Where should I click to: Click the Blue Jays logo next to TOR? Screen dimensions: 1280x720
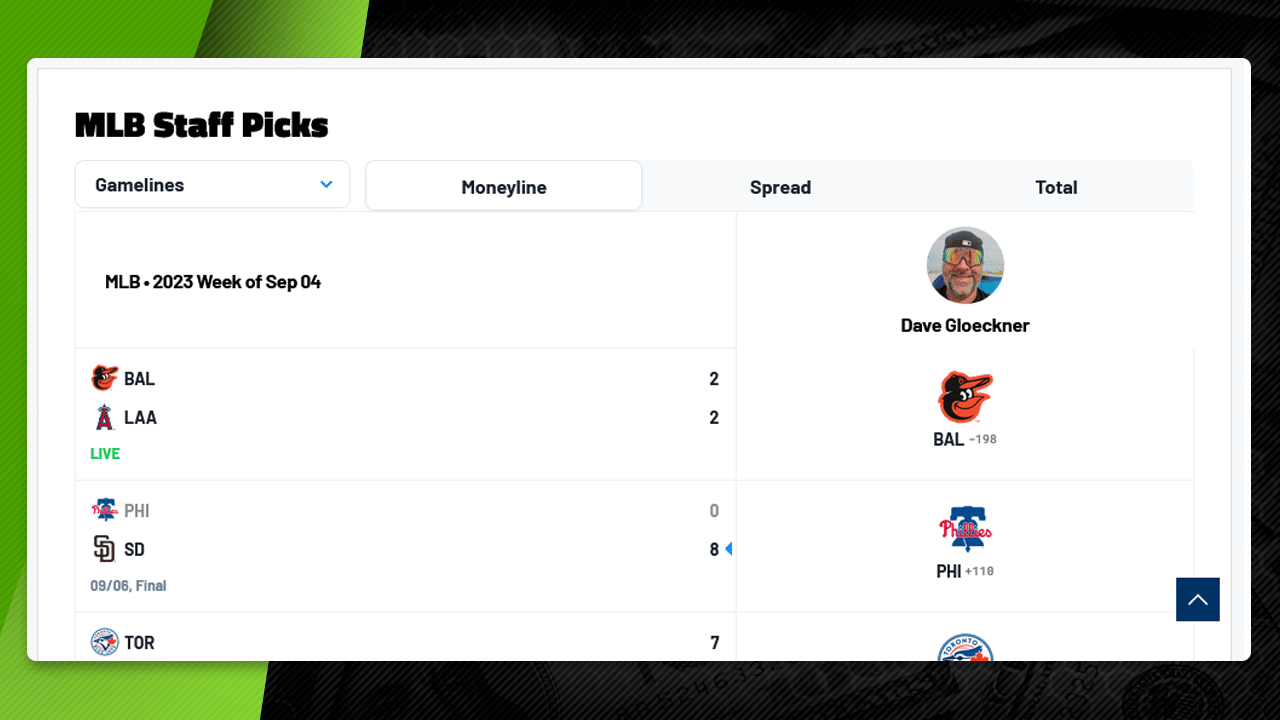(104, 642)
